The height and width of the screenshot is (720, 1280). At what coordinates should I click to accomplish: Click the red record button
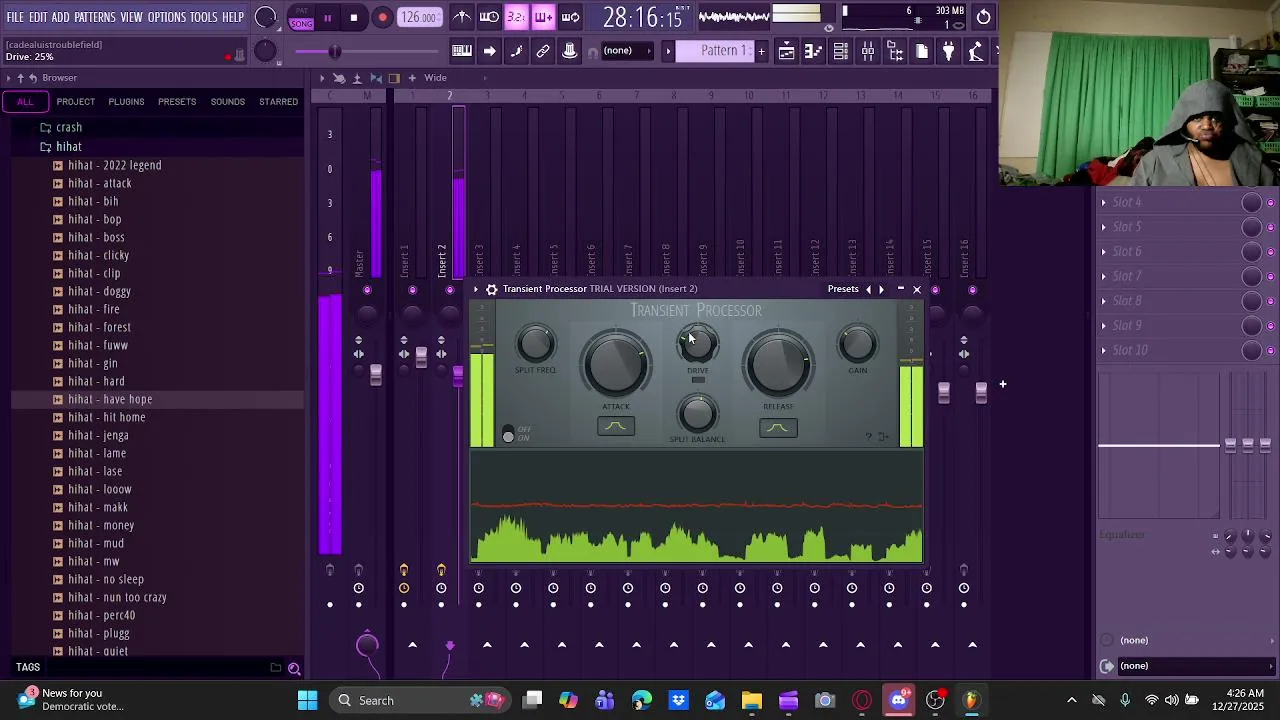pyautogui.click(x=382, y=18)
